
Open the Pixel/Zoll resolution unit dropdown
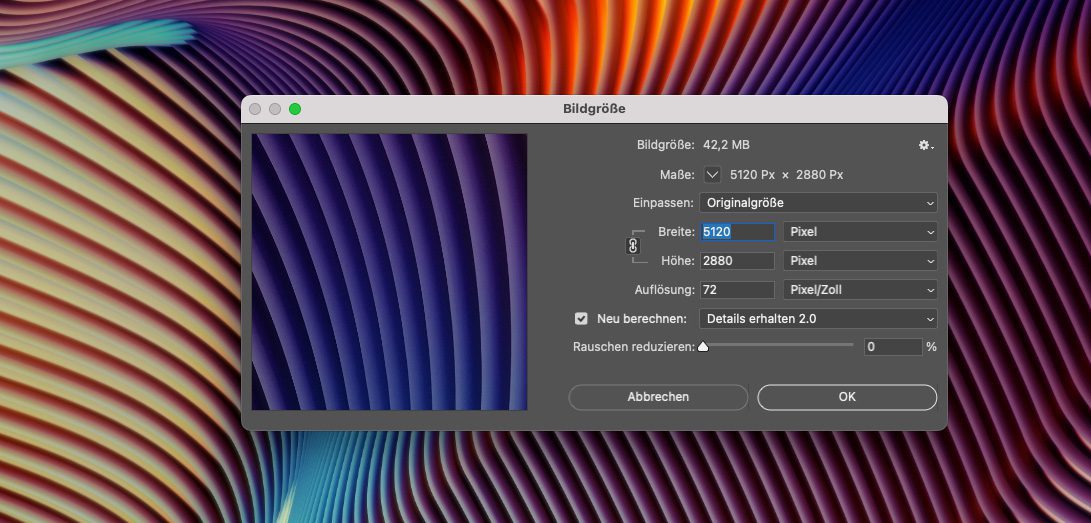tap(859, 290)
